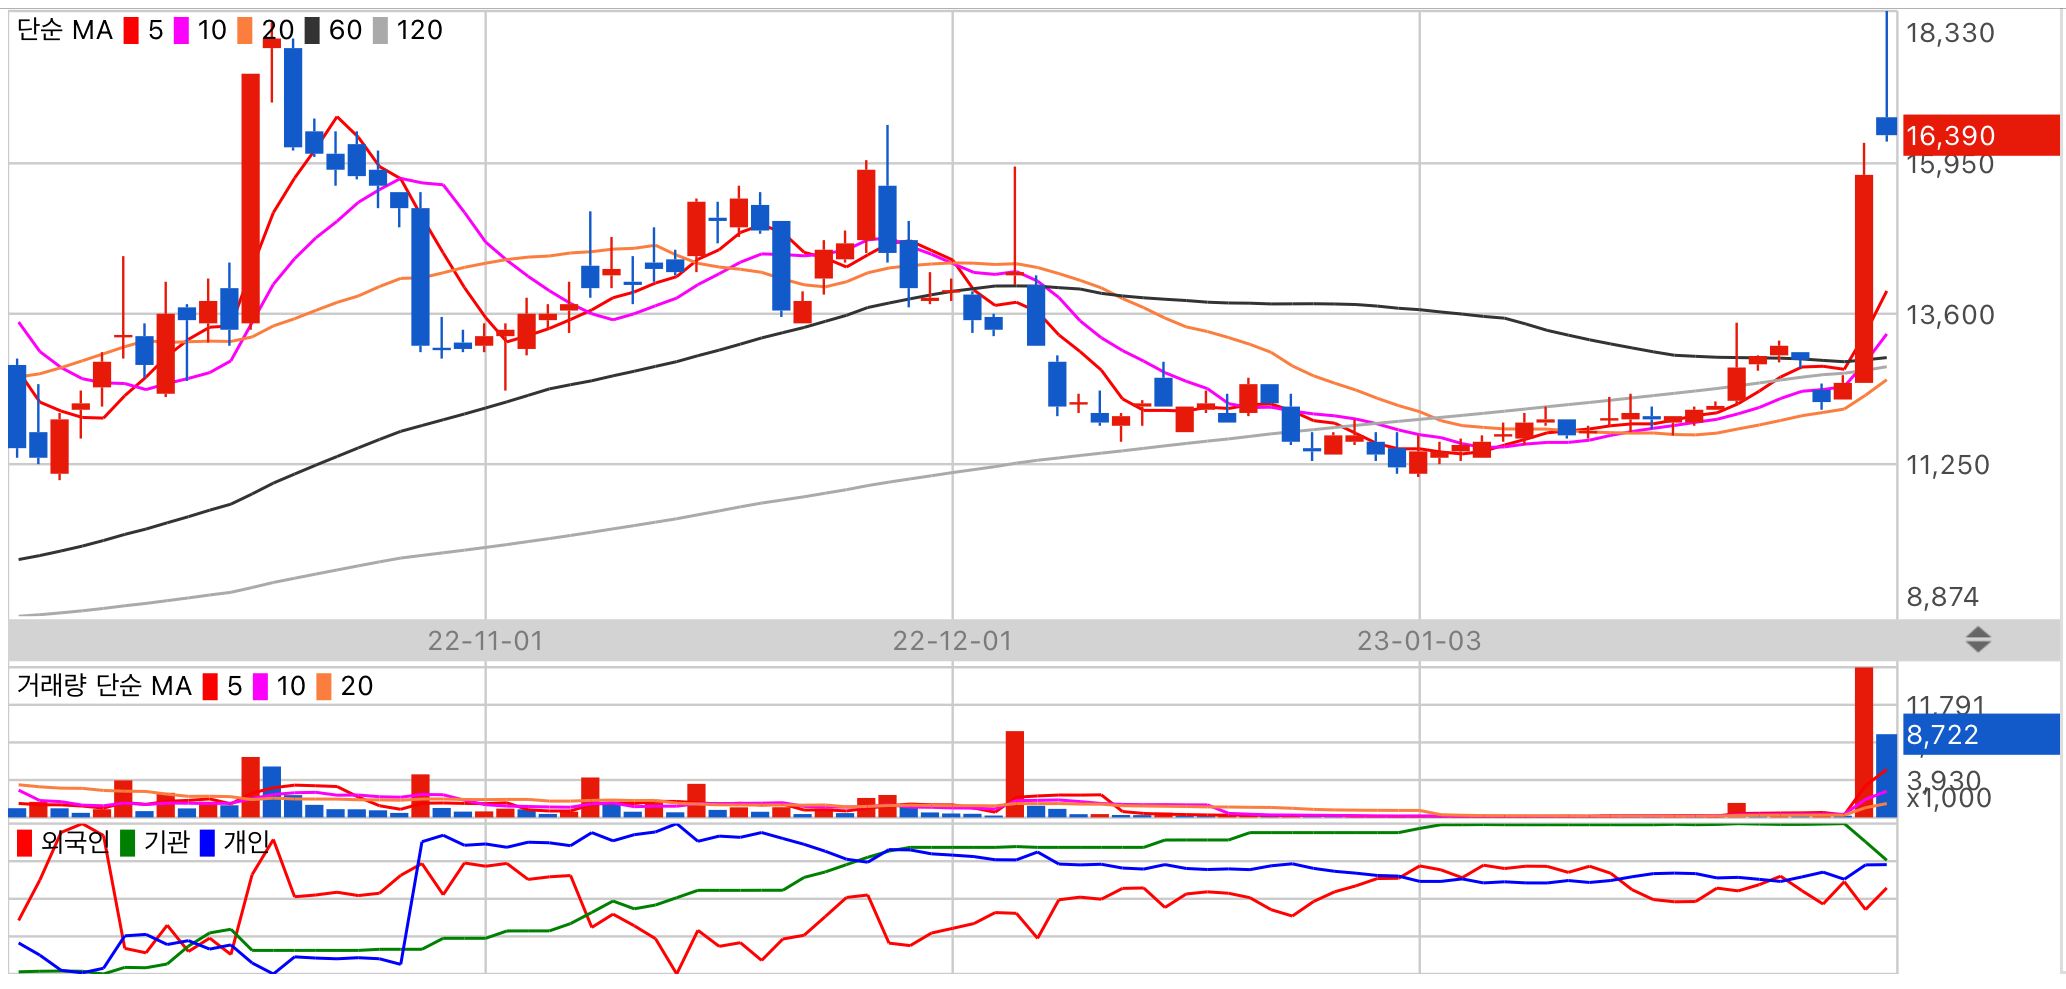The width and height of the screenshot is (2066, 989).
Task: Click the red volume MA 5 swatch
Action: point(210,687)
